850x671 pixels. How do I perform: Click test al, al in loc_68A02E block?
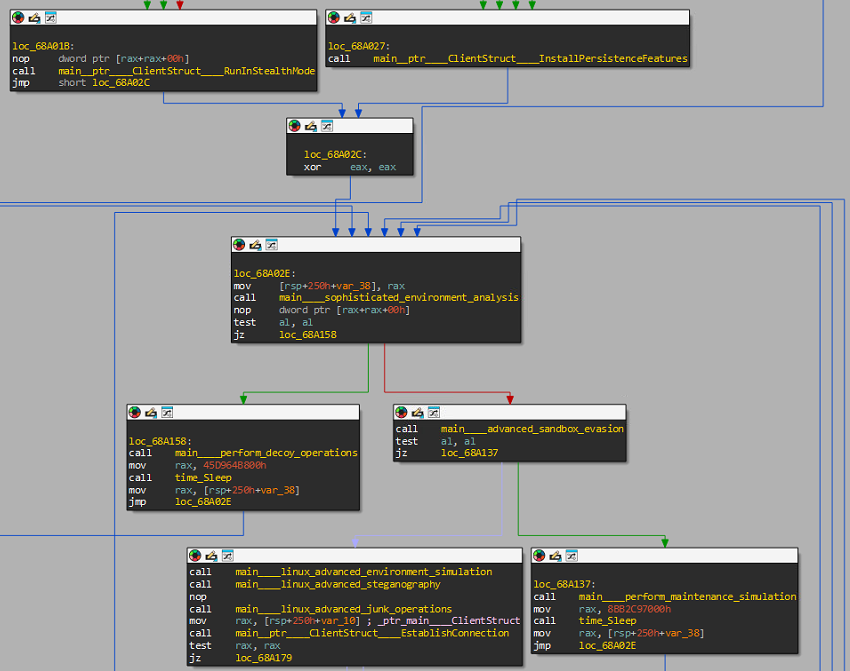(273, 322)
